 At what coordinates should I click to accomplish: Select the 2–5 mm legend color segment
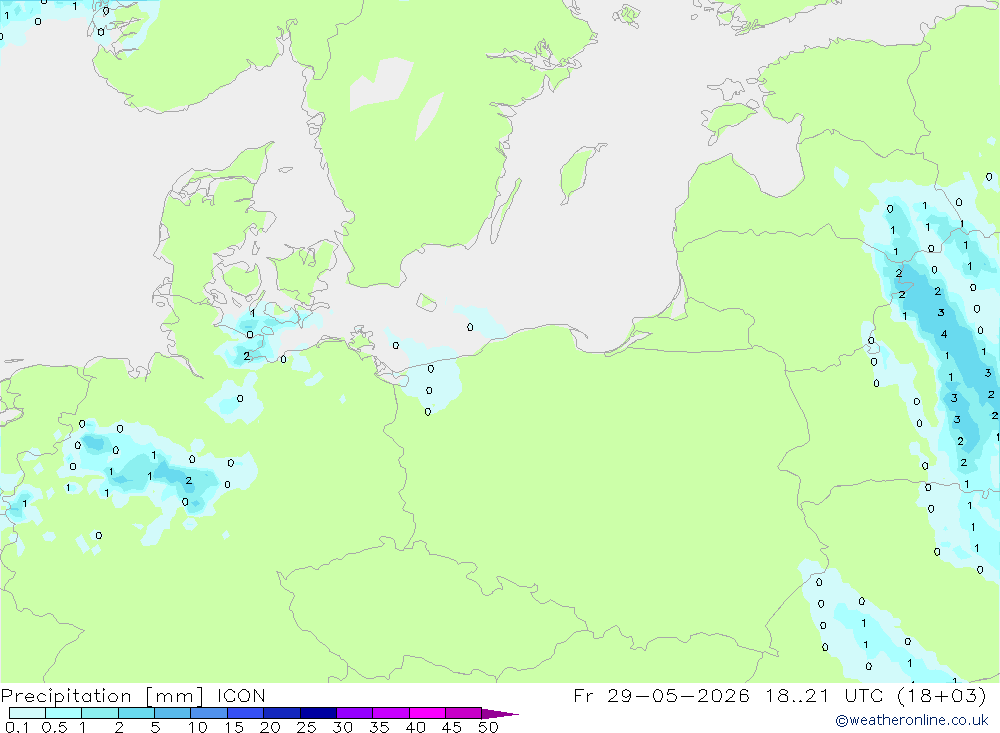click(x=136, y=713)
